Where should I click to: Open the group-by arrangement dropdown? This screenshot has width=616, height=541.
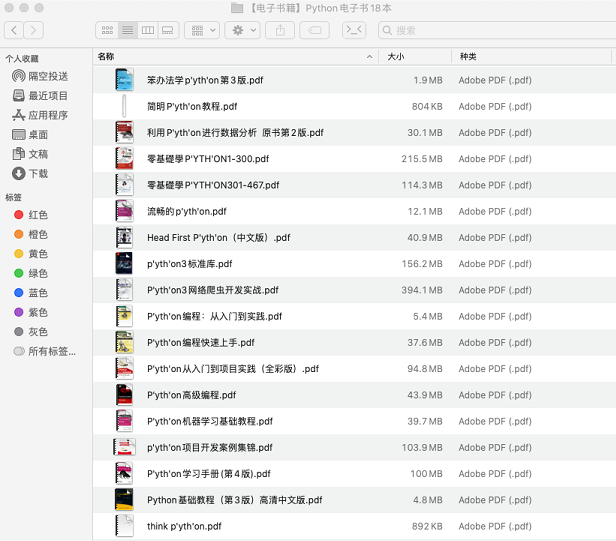click(x=202, y=30)
